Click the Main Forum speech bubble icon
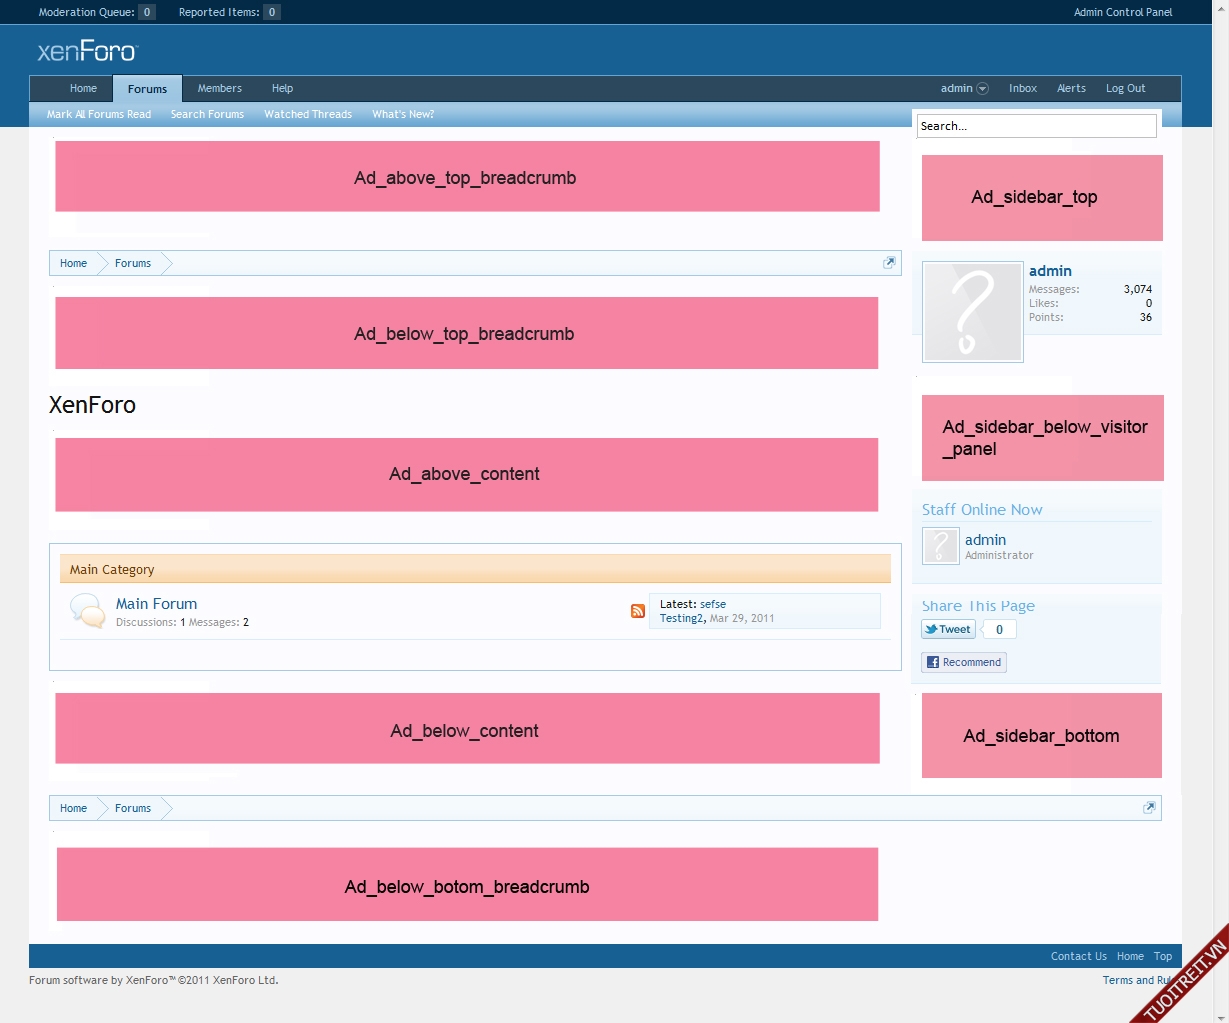The width and height of the screenshot is (1229, 1023). point(88,610)
